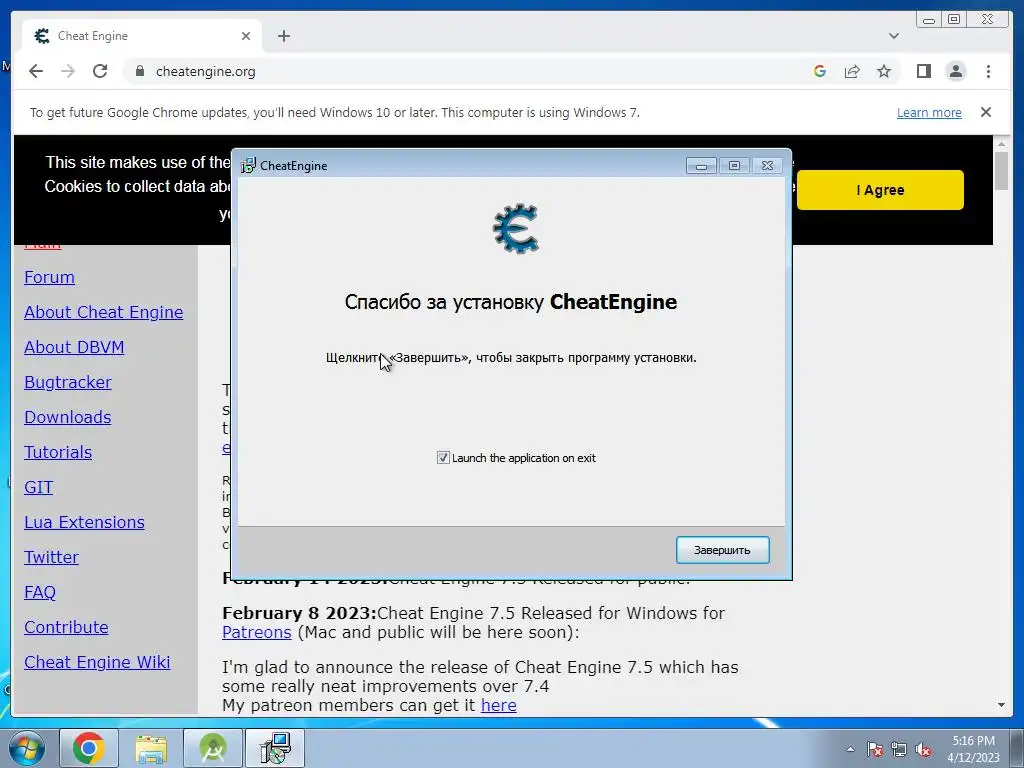Close the Cheat Engine browser tab
The height and width of the screenshot is (768, 1024).
point(246,36)
